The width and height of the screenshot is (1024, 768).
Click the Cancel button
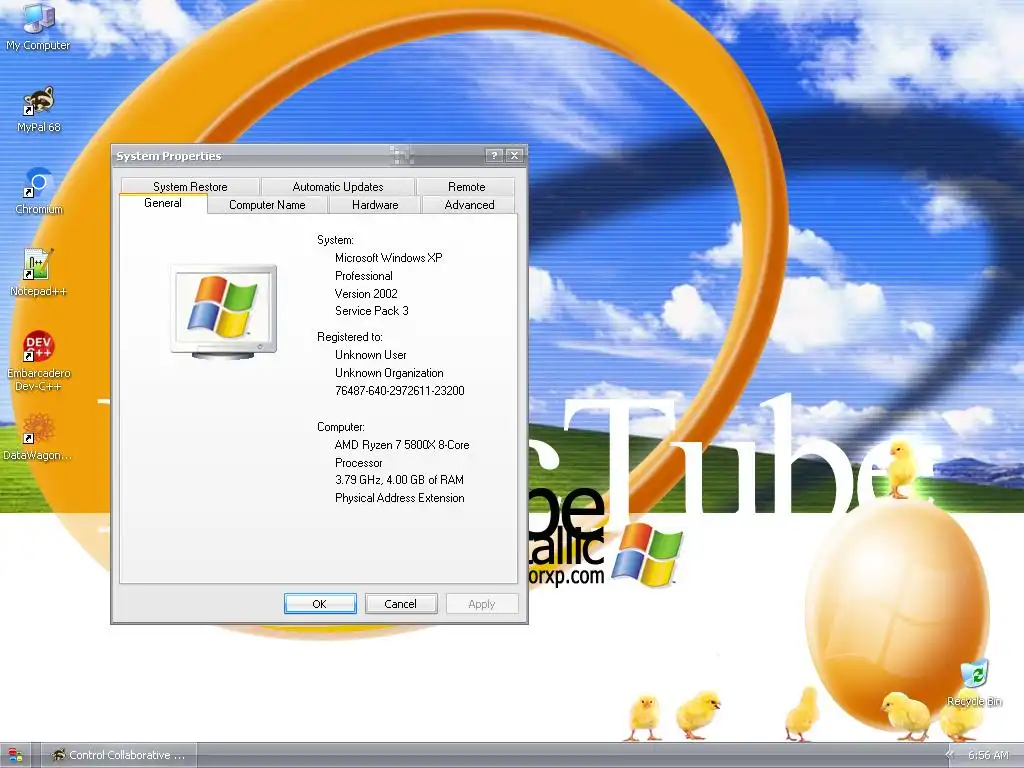[x=400, y=604]
